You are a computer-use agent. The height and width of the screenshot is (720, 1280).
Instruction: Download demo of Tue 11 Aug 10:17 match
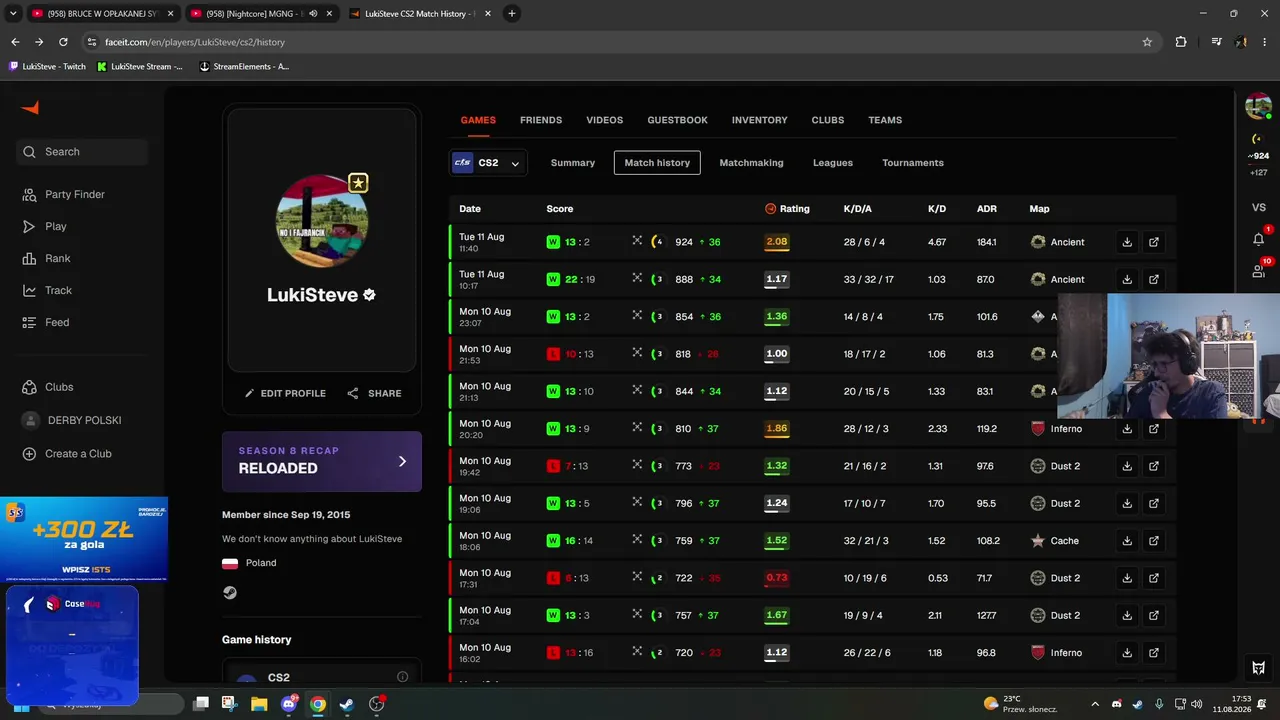point(1127,279)
